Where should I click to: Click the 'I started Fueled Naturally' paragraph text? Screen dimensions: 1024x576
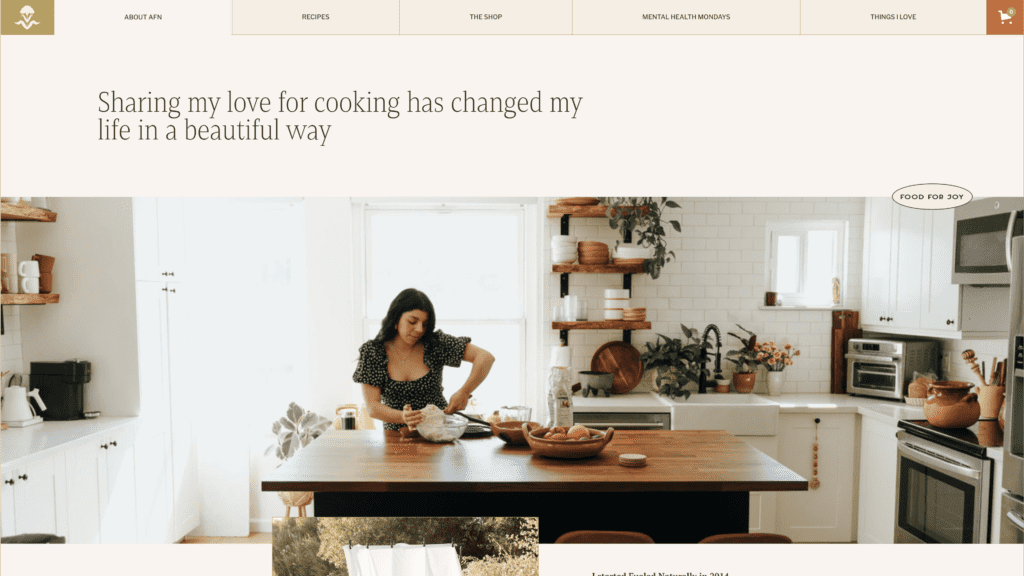[660, 573]
